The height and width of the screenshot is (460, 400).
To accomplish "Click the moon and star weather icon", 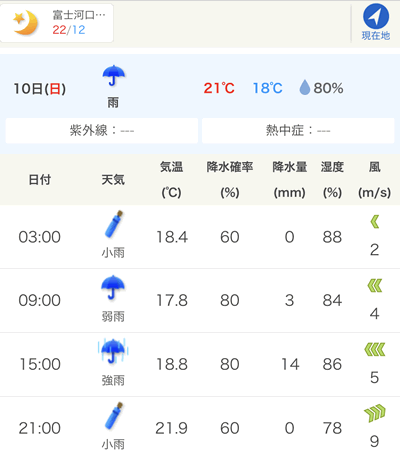I will pyautogui.click(x=25, y=23).
